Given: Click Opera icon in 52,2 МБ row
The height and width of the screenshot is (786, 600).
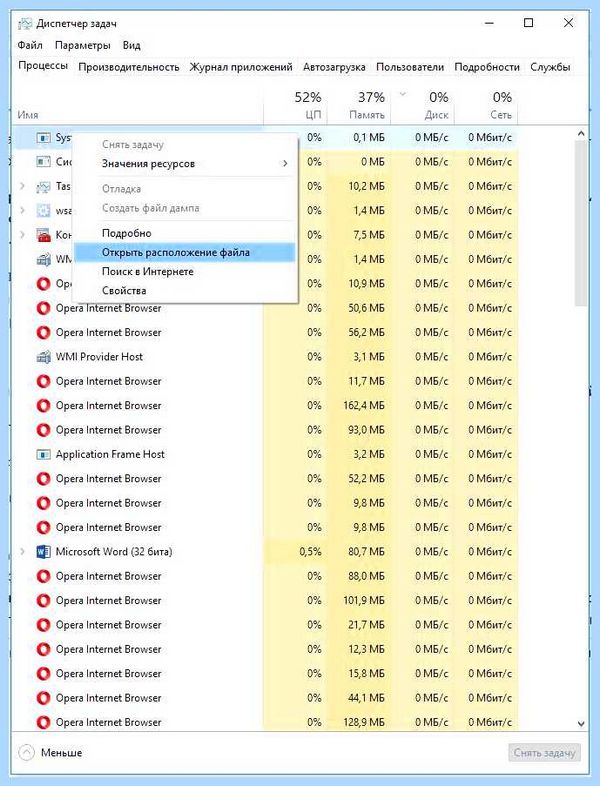Looking at the screenshot, I should click(44, 479).
